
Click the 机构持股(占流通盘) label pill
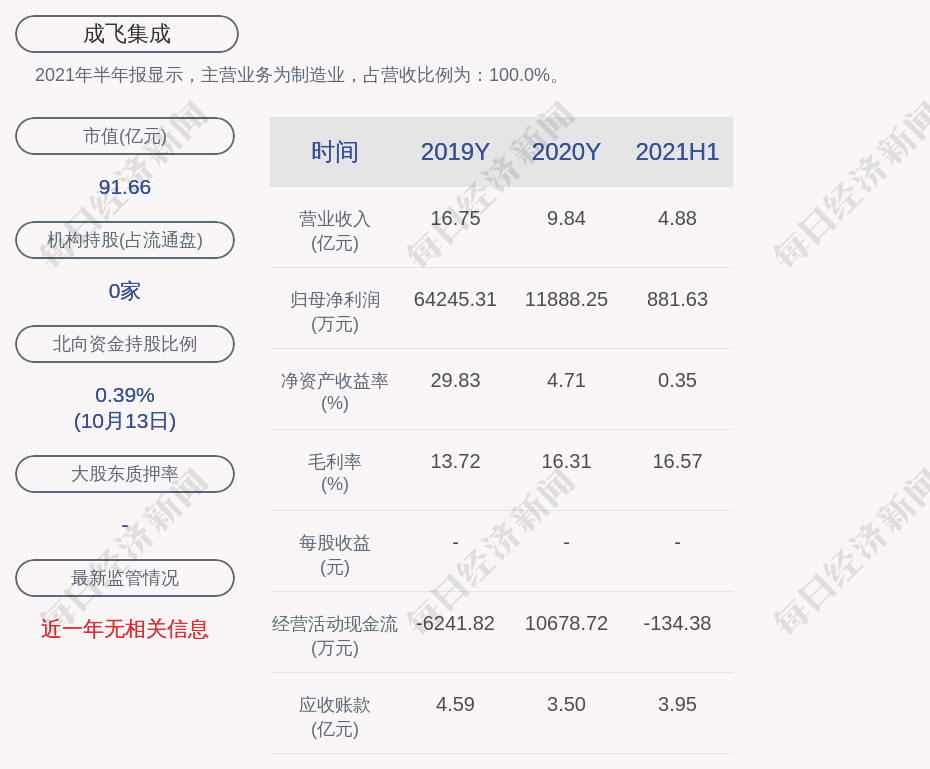(x=125, y=240)
